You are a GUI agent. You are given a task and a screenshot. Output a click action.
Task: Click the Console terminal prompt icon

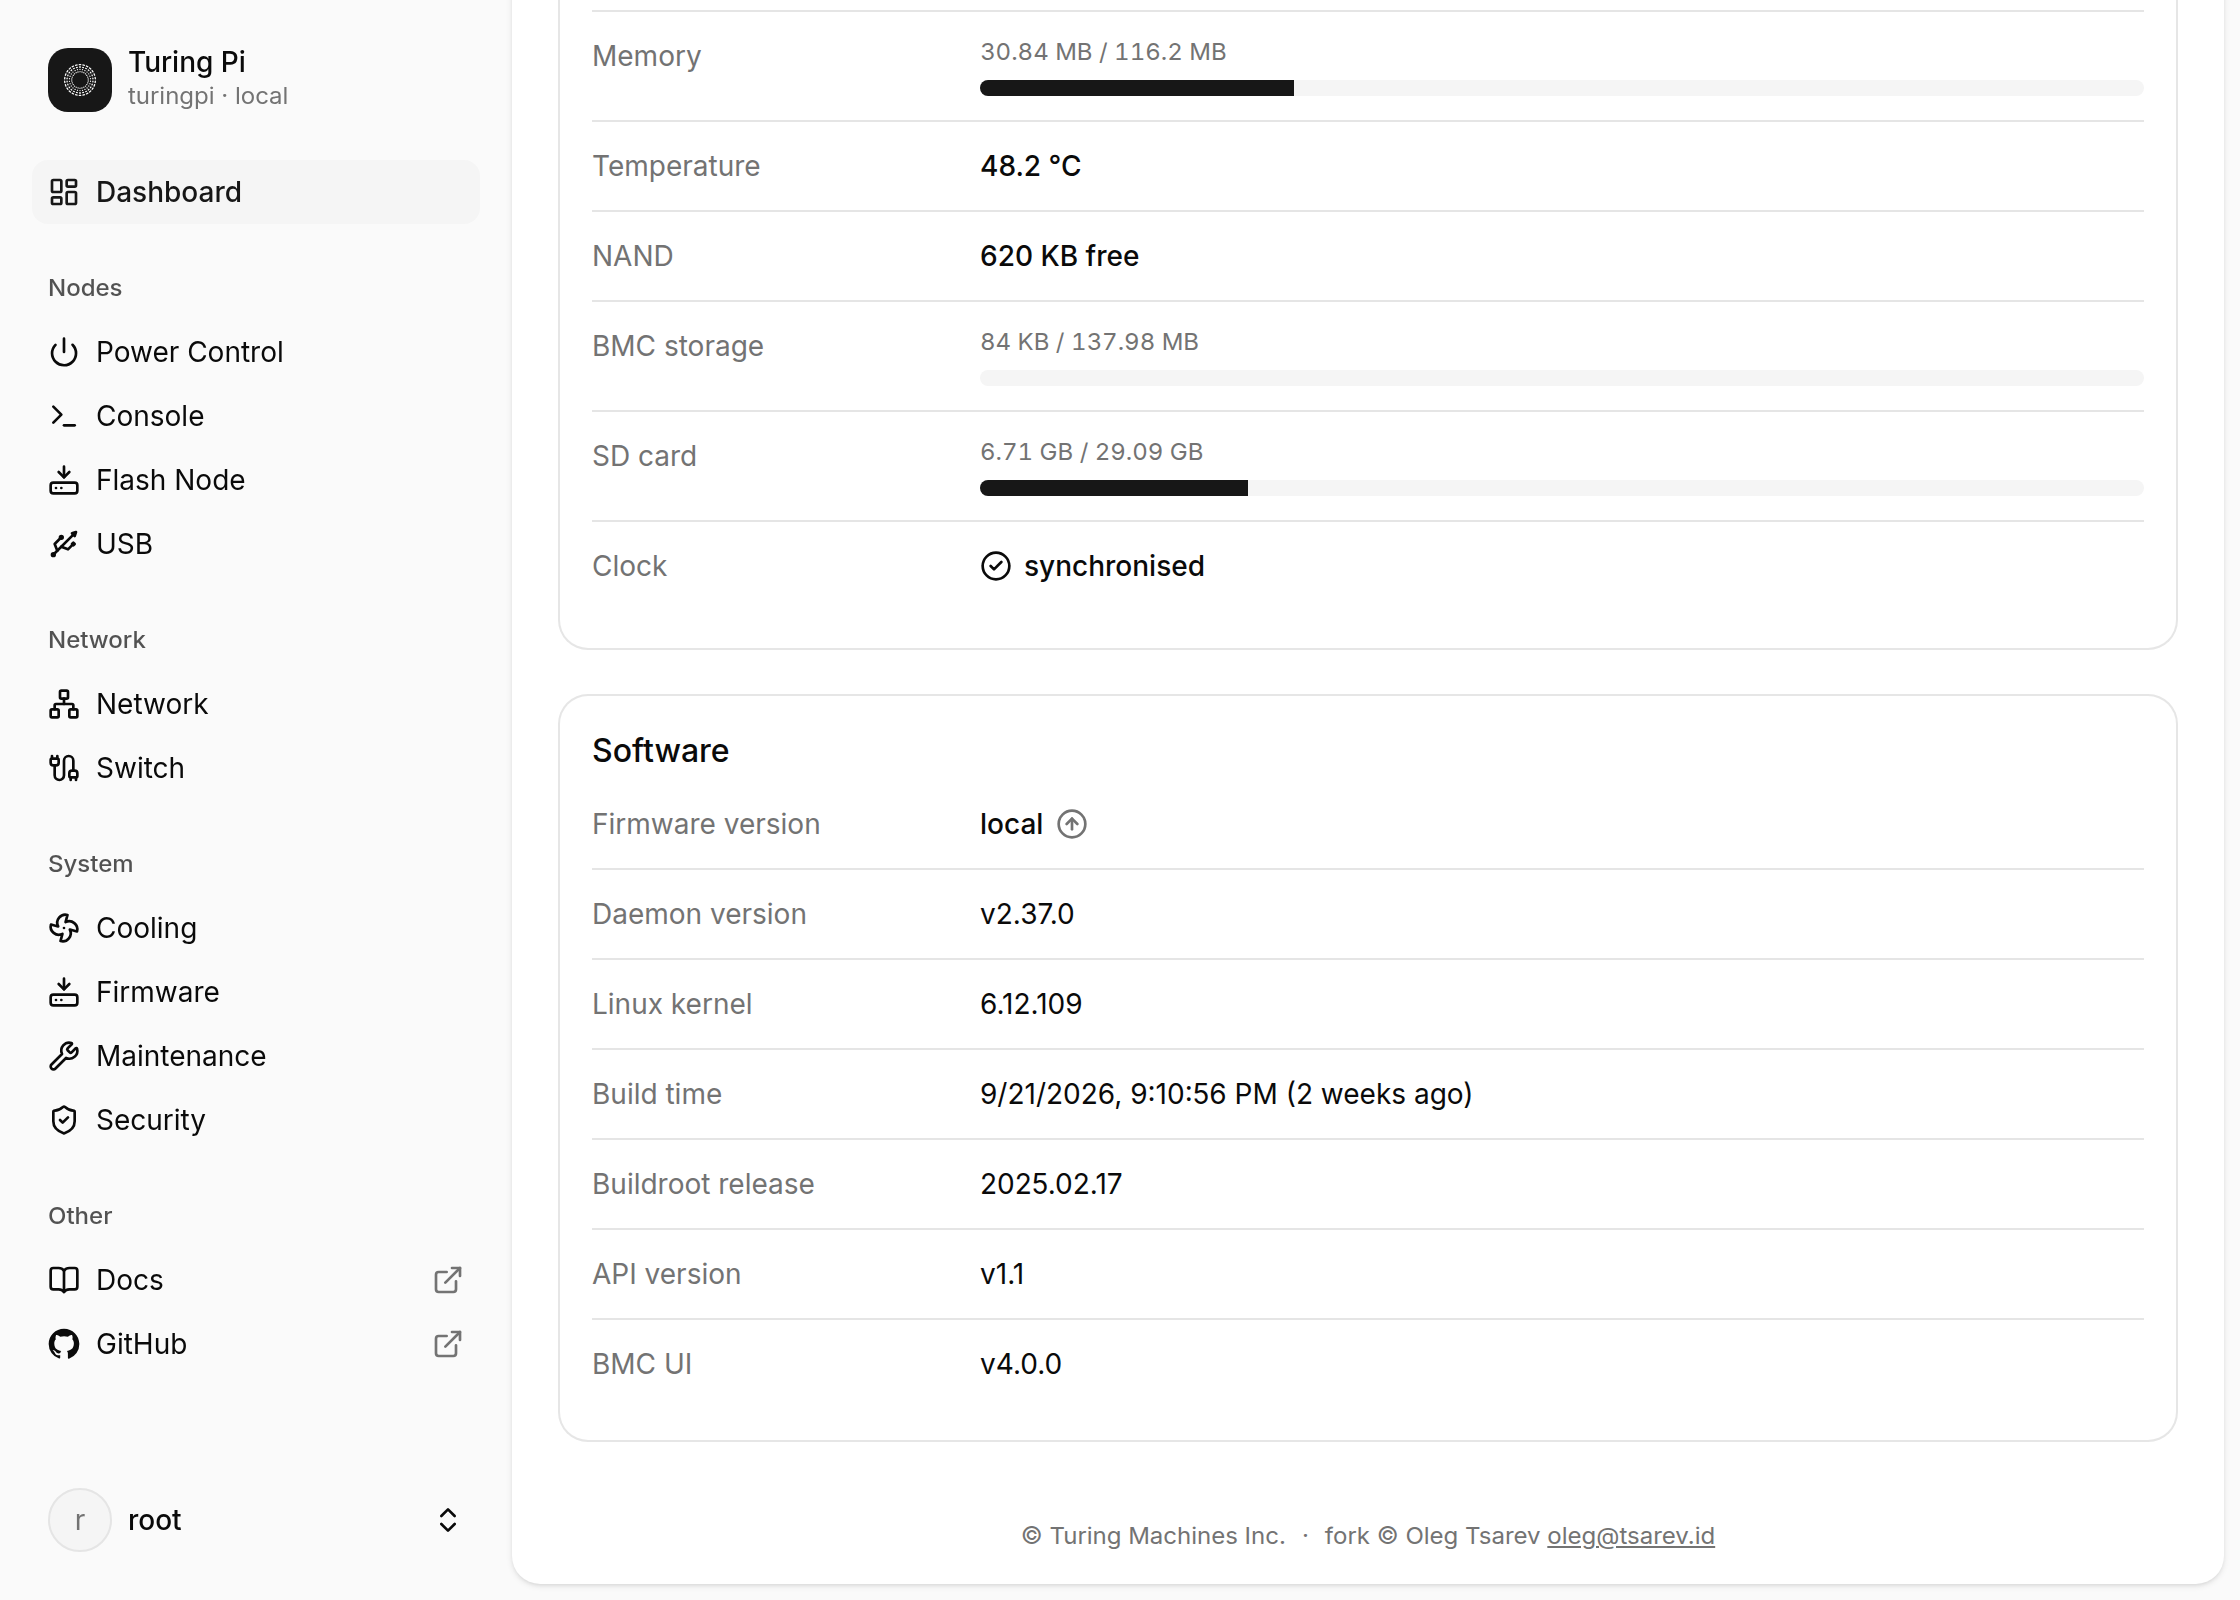[x=64, y=416]
